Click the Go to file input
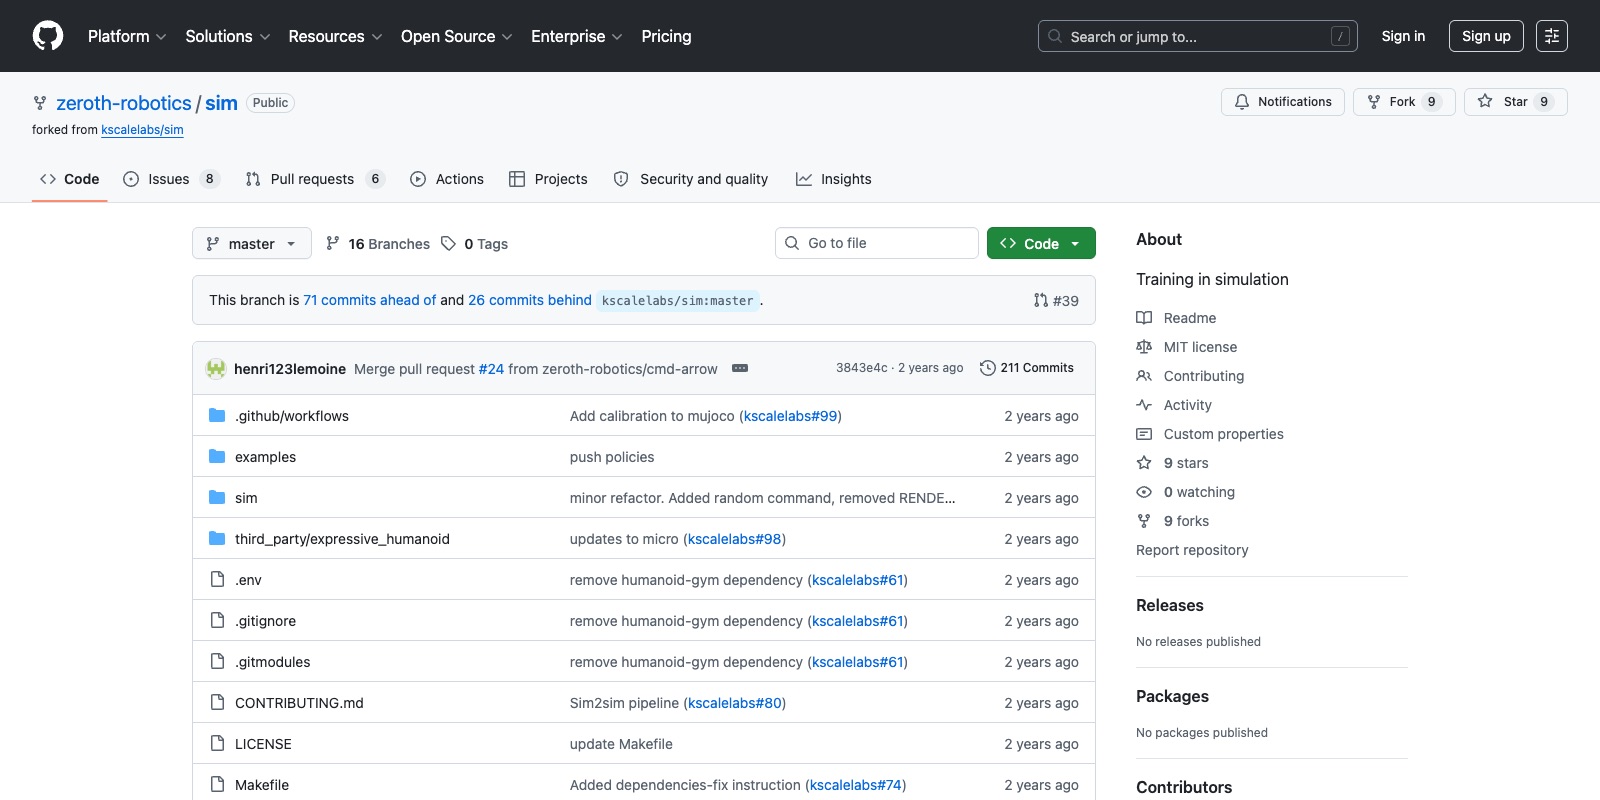 (x=877, y=243)
